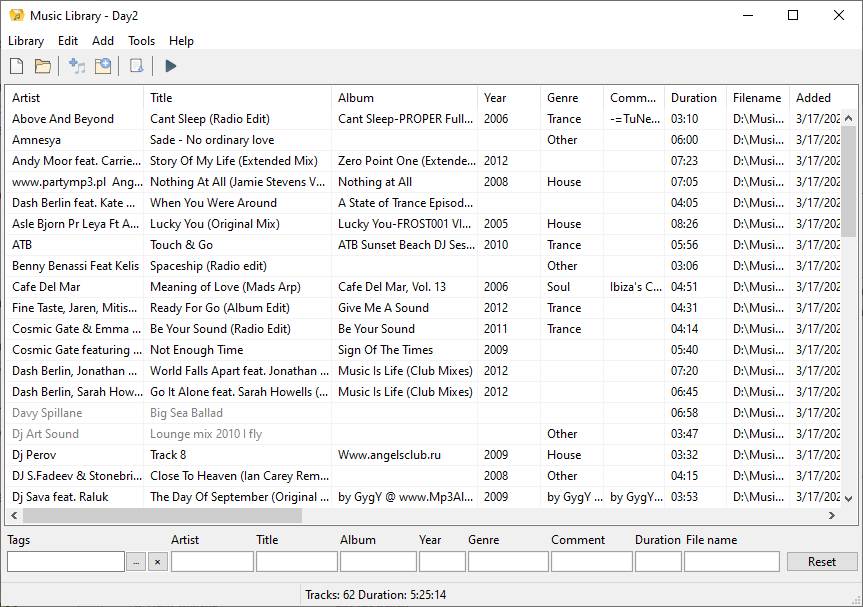Click the Open library folder icon

tap(42, 66)
